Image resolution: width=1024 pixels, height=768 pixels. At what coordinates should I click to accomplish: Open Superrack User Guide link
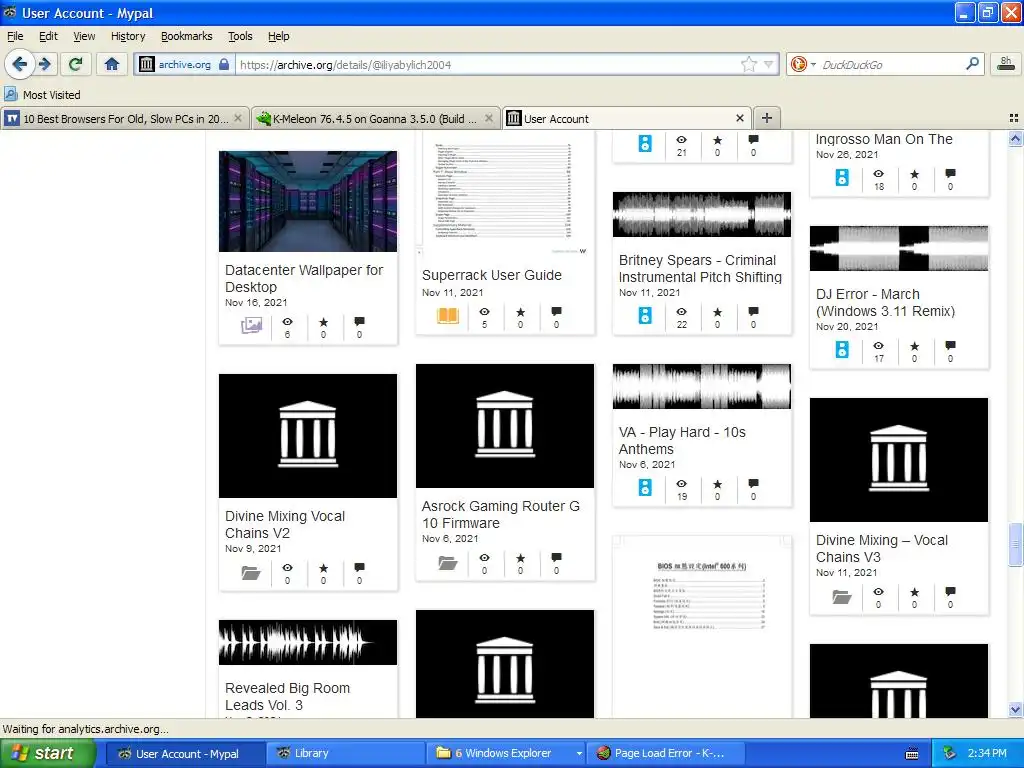492,275
